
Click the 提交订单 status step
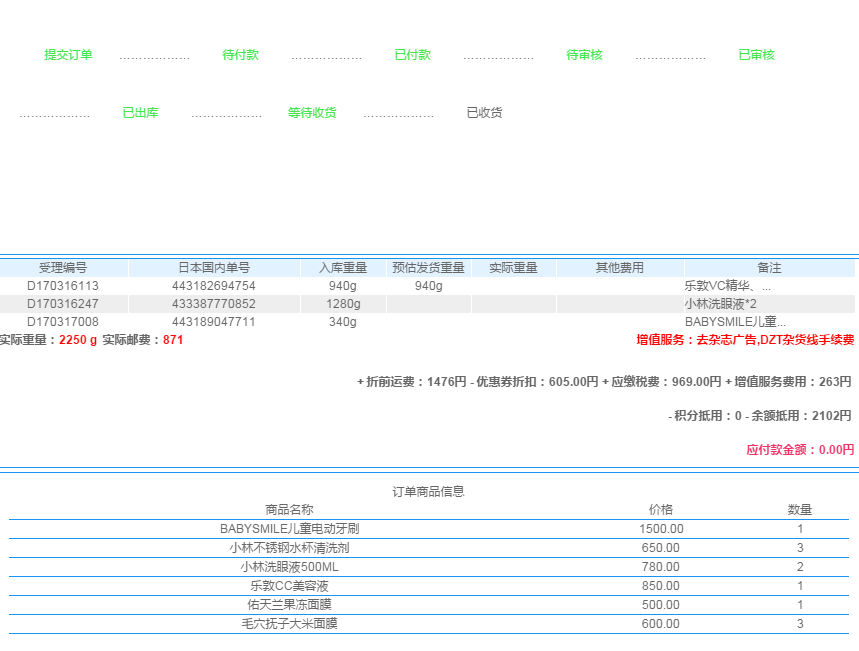tap(68, 55)
